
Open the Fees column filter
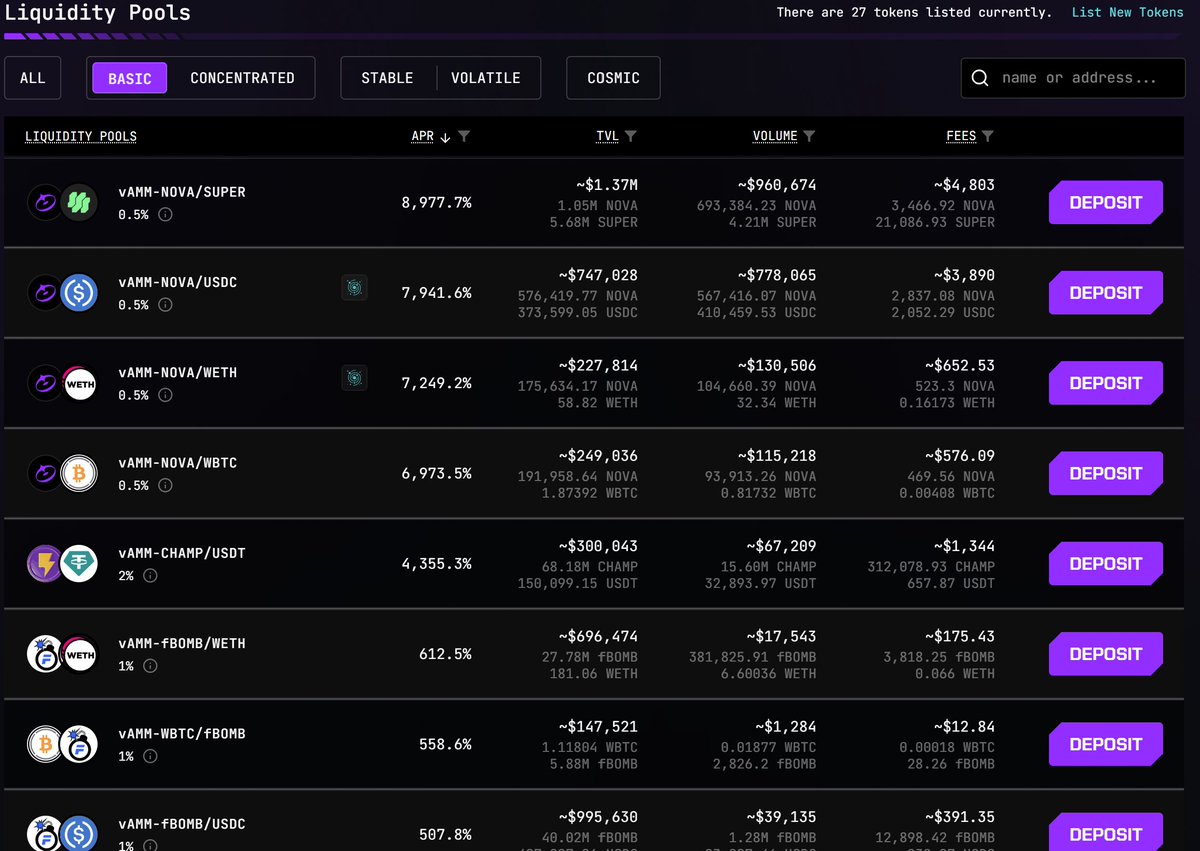coord(988,137)
